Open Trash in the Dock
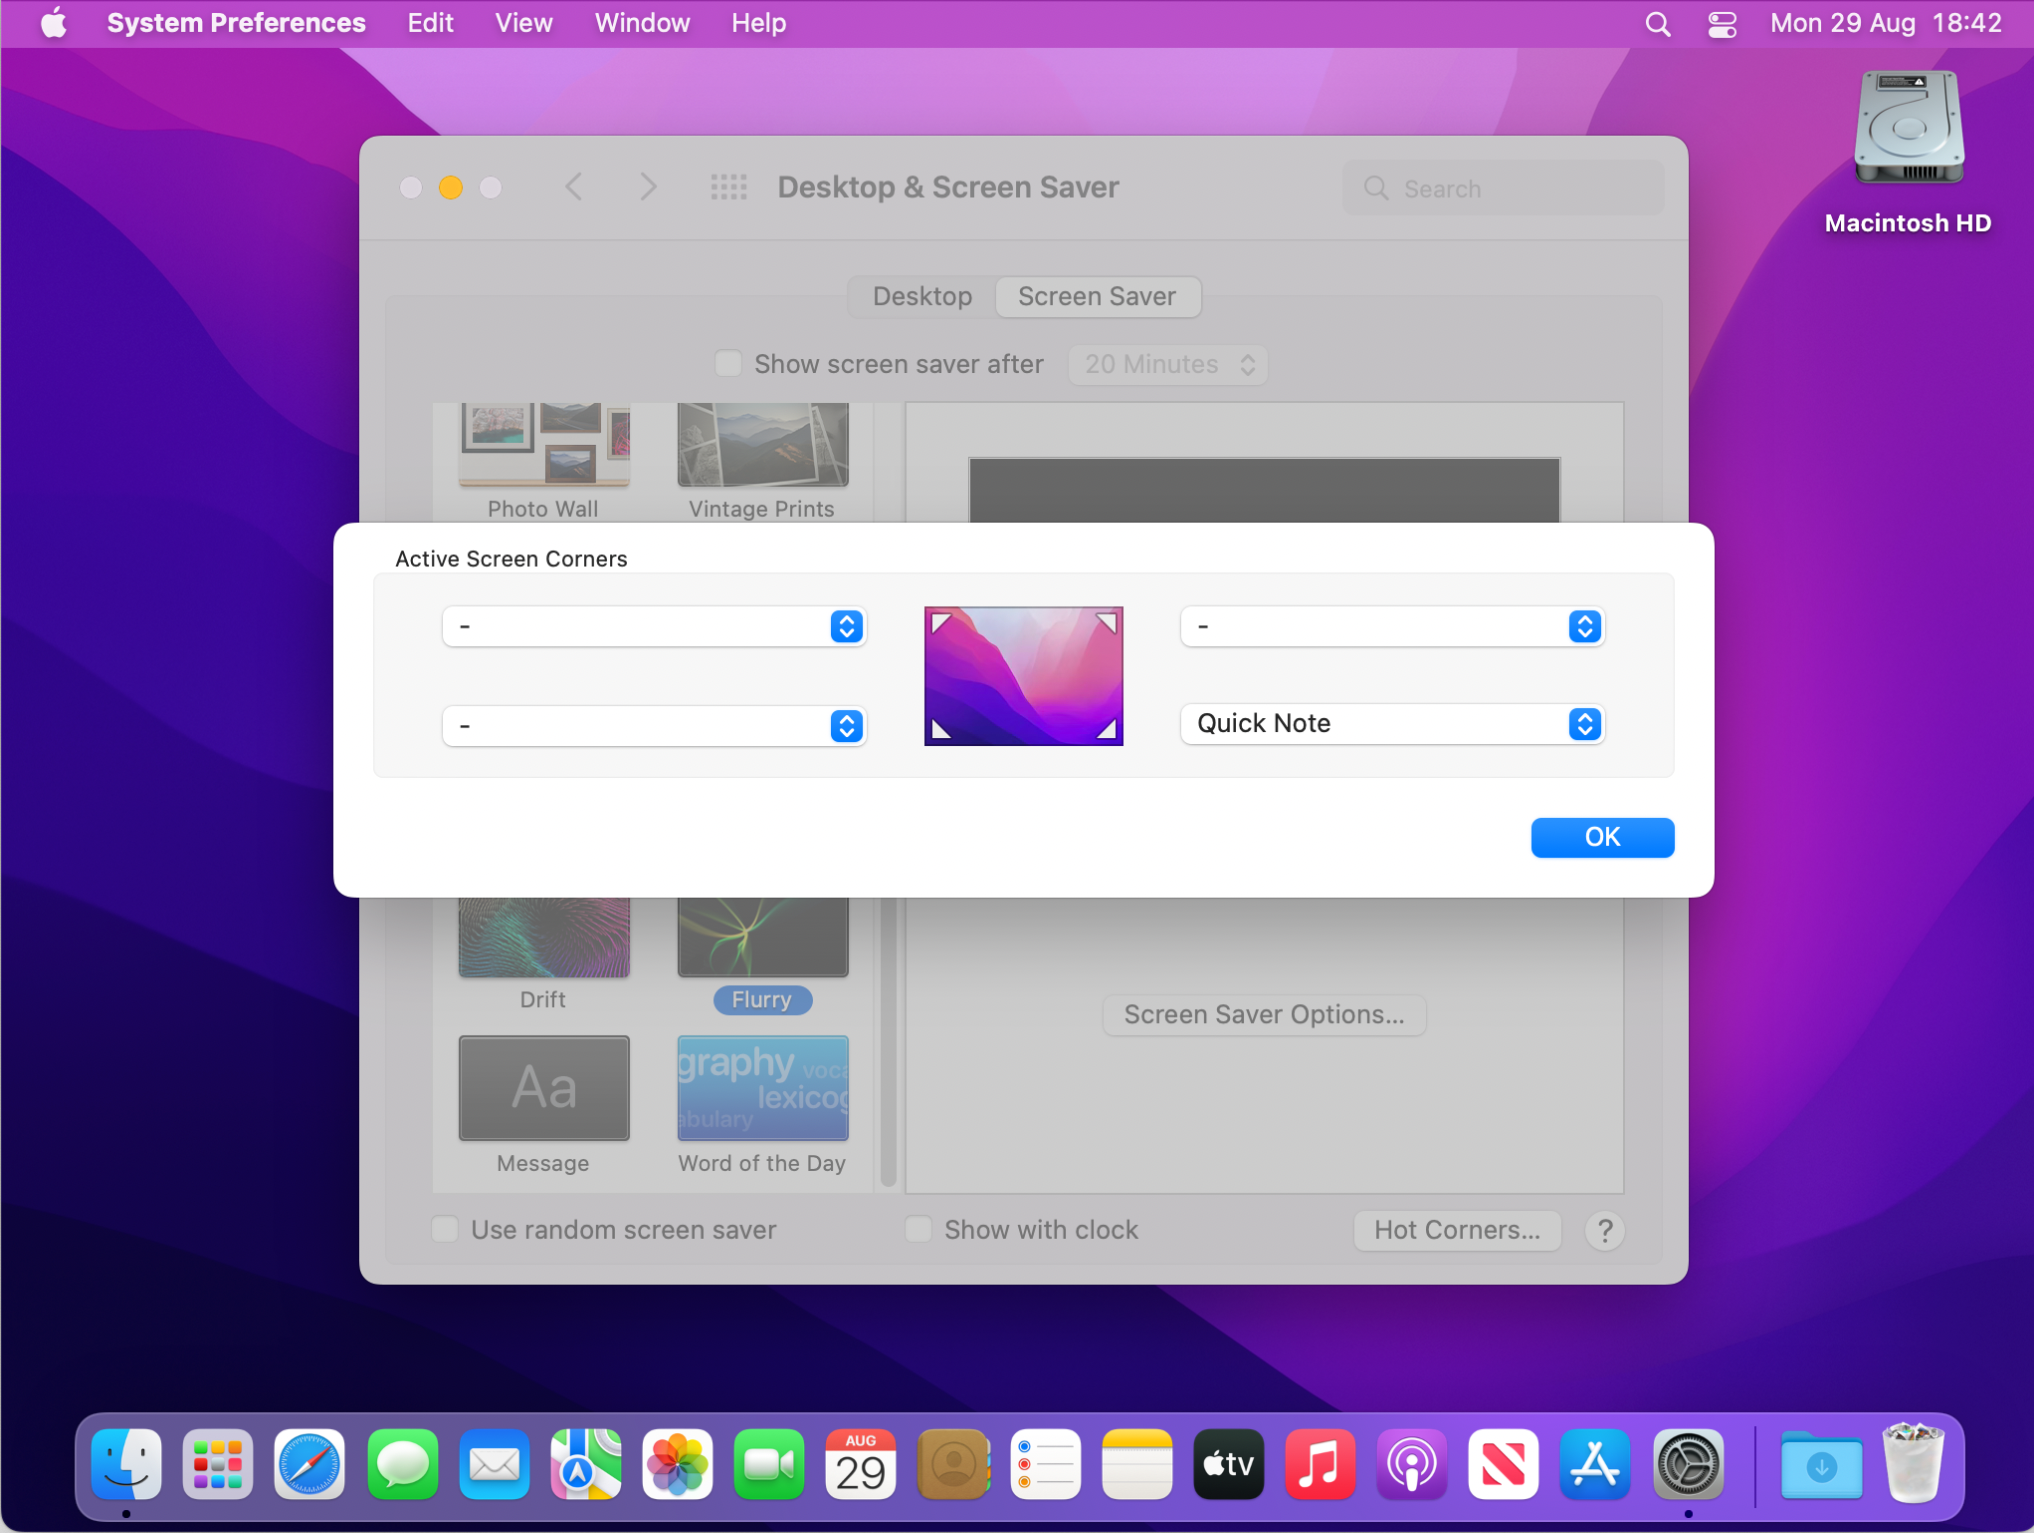This screenshot has height=1533, width=2034. point(1913,1464)
